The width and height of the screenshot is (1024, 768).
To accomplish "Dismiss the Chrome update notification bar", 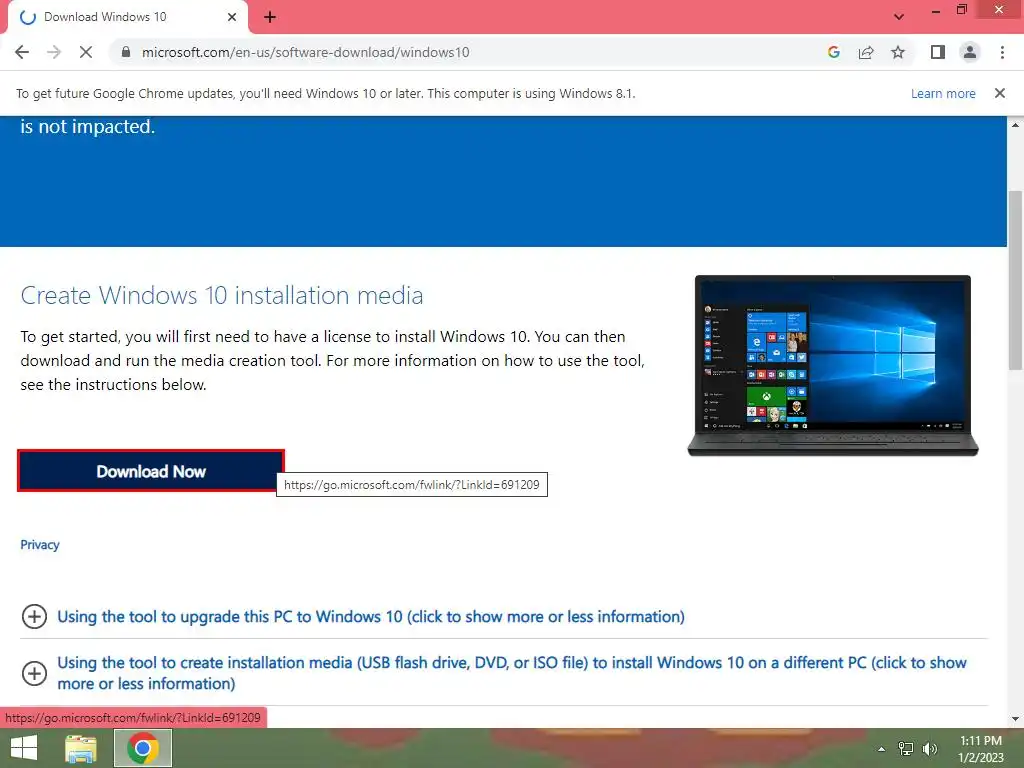I will point(1000,93).
